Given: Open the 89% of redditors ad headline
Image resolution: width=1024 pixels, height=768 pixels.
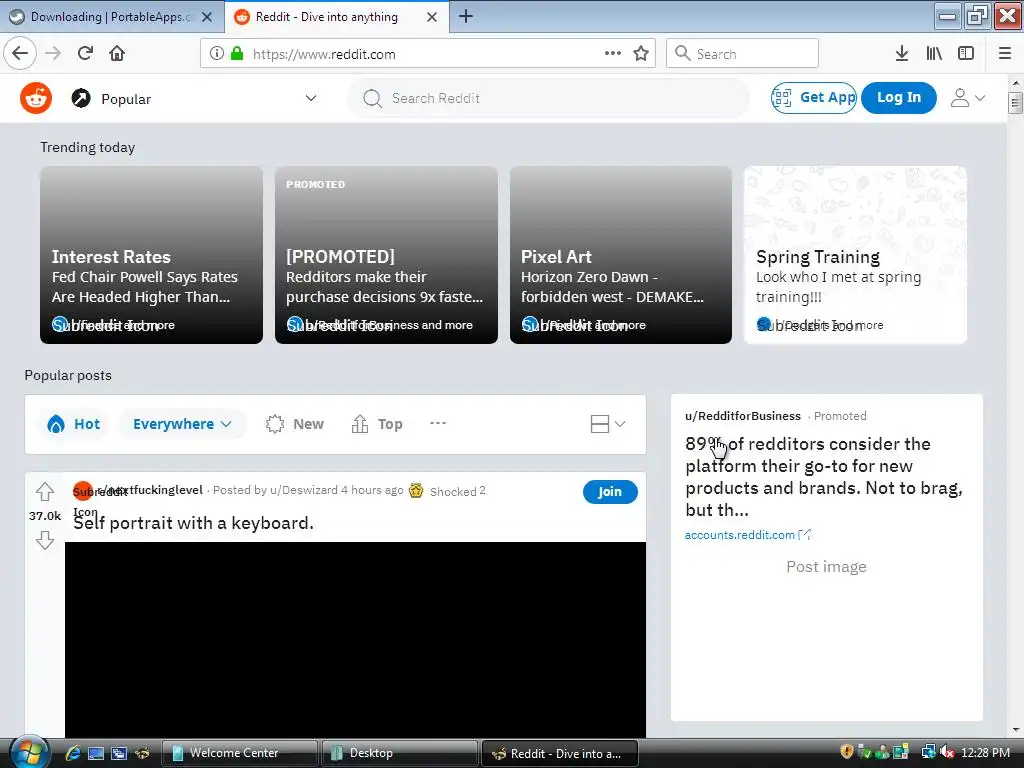Looking at the screenshot, I should [823, 477].
